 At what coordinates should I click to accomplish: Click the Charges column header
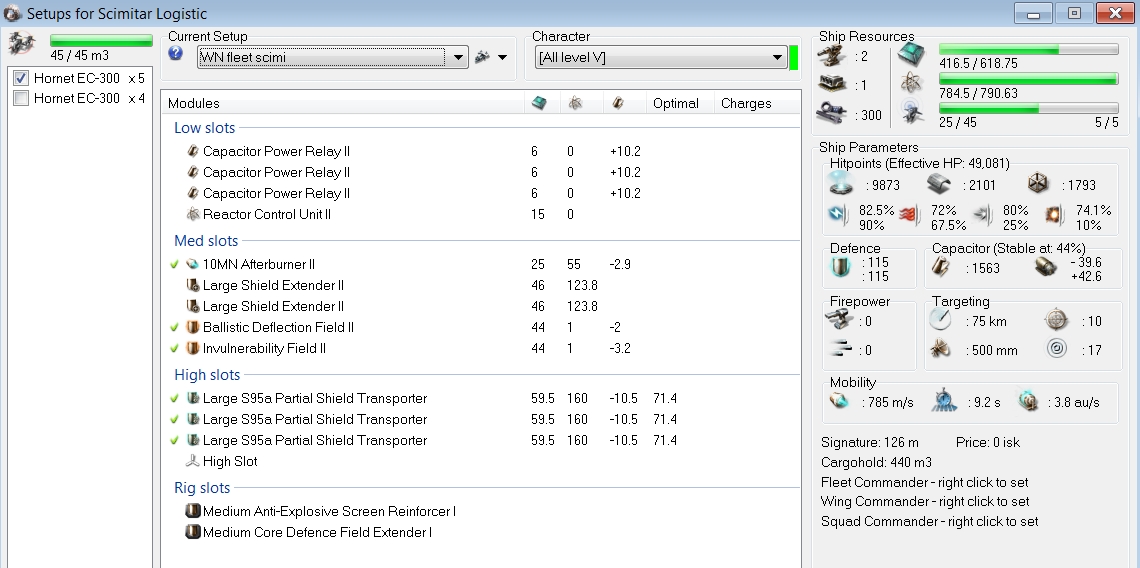pyautogui.click(x=746, y=103)
